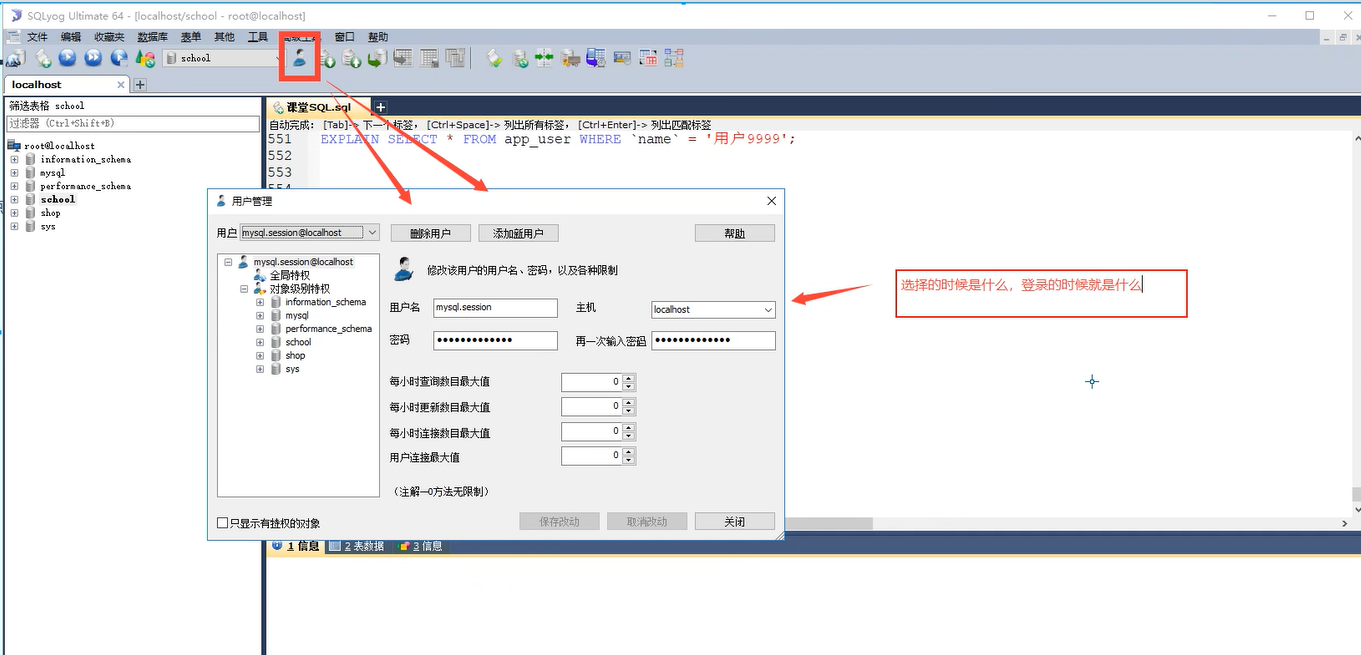Select sys in user manager tree
1361x655 pixels.
coord(292,369)
